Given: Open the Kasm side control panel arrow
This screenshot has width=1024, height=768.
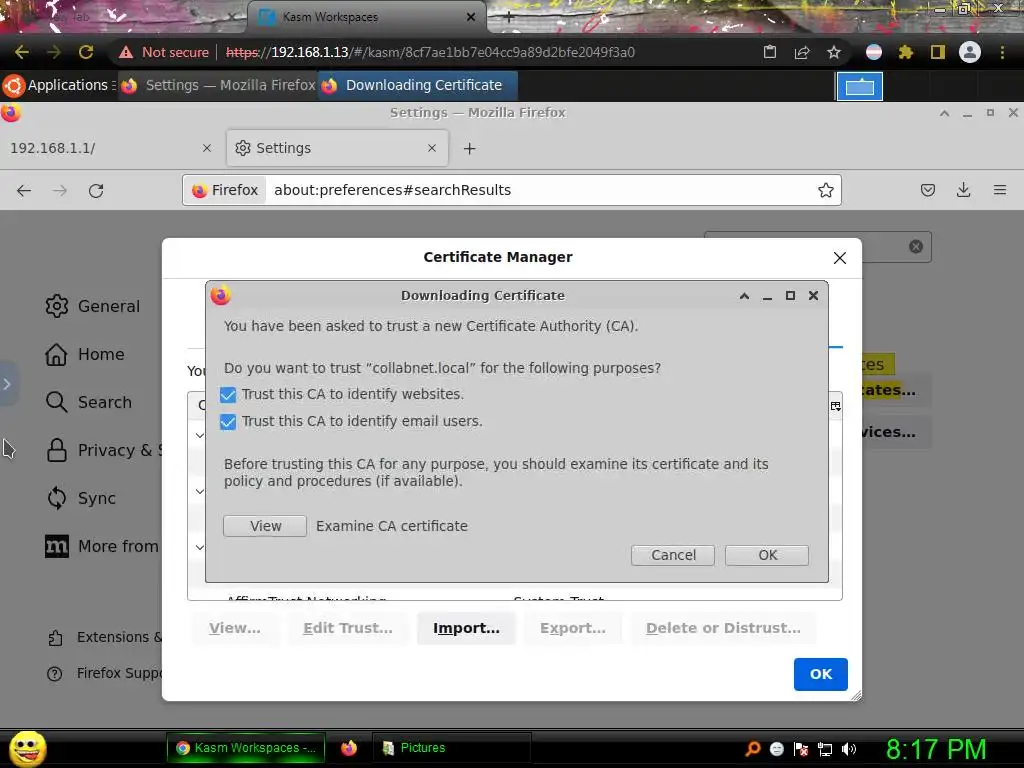Looking at the screenshot, I should point(7,384).
